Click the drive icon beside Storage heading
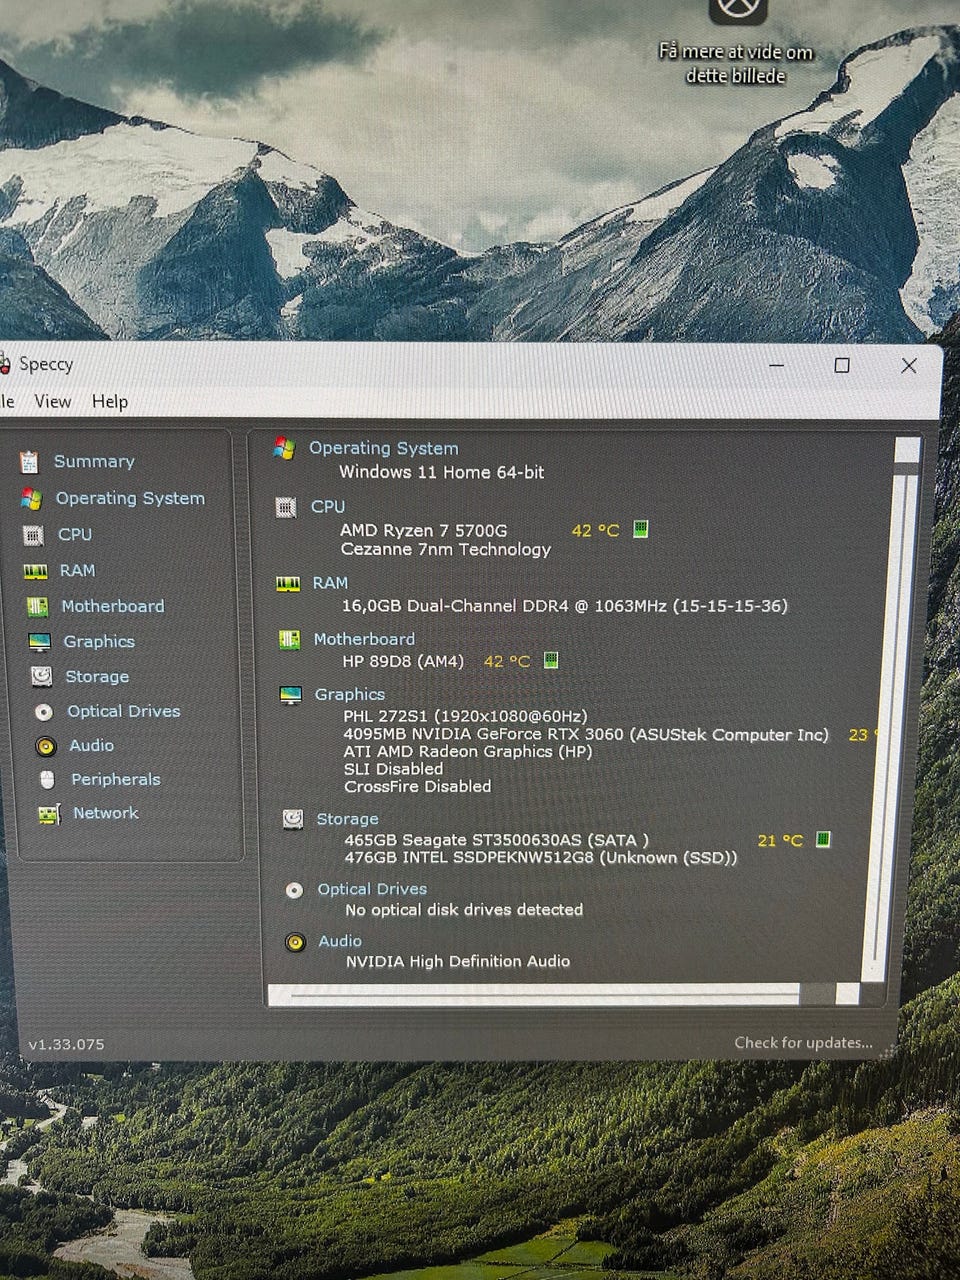960x1280 pixels. (293, 820)
